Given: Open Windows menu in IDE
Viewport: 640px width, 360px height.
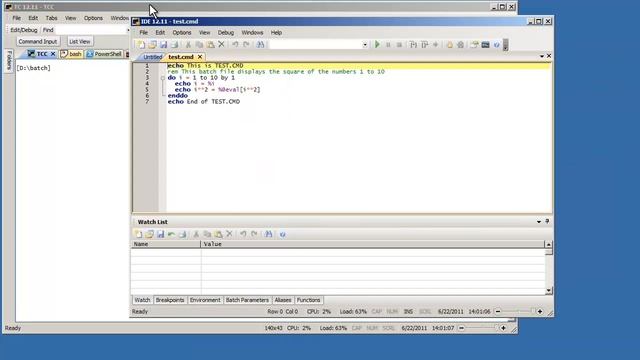Looking at the screenshot, I should click(x=252, y=33).
